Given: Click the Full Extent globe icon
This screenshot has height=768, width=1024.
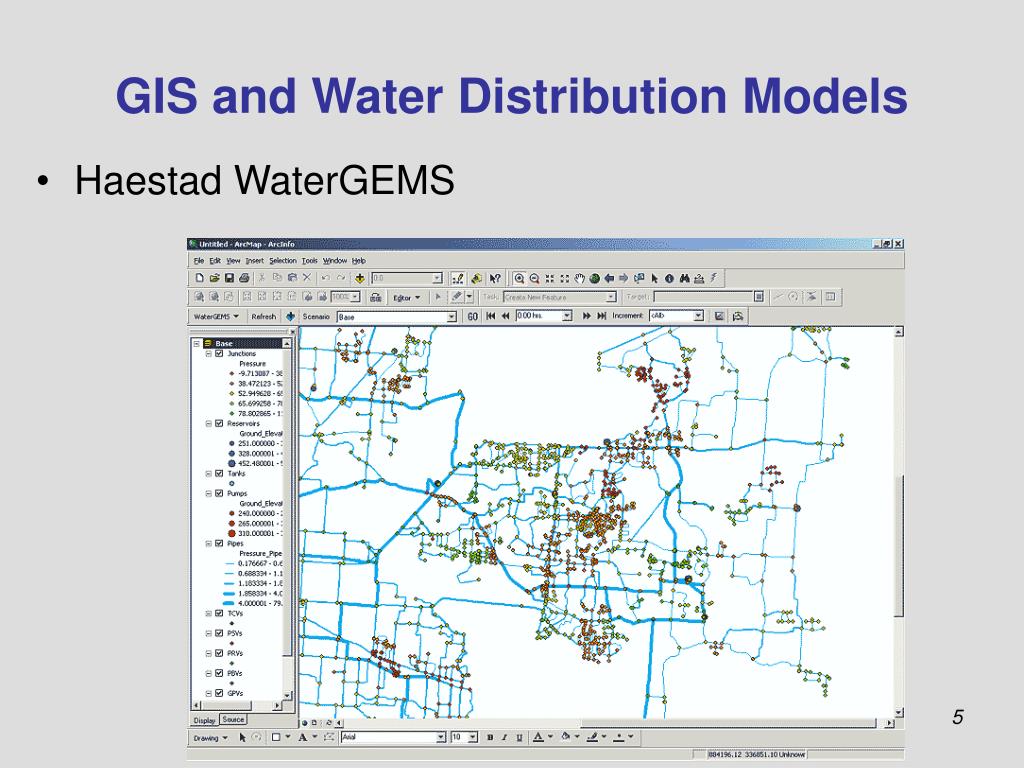Looking at the screenshot, I should (594, 279).
